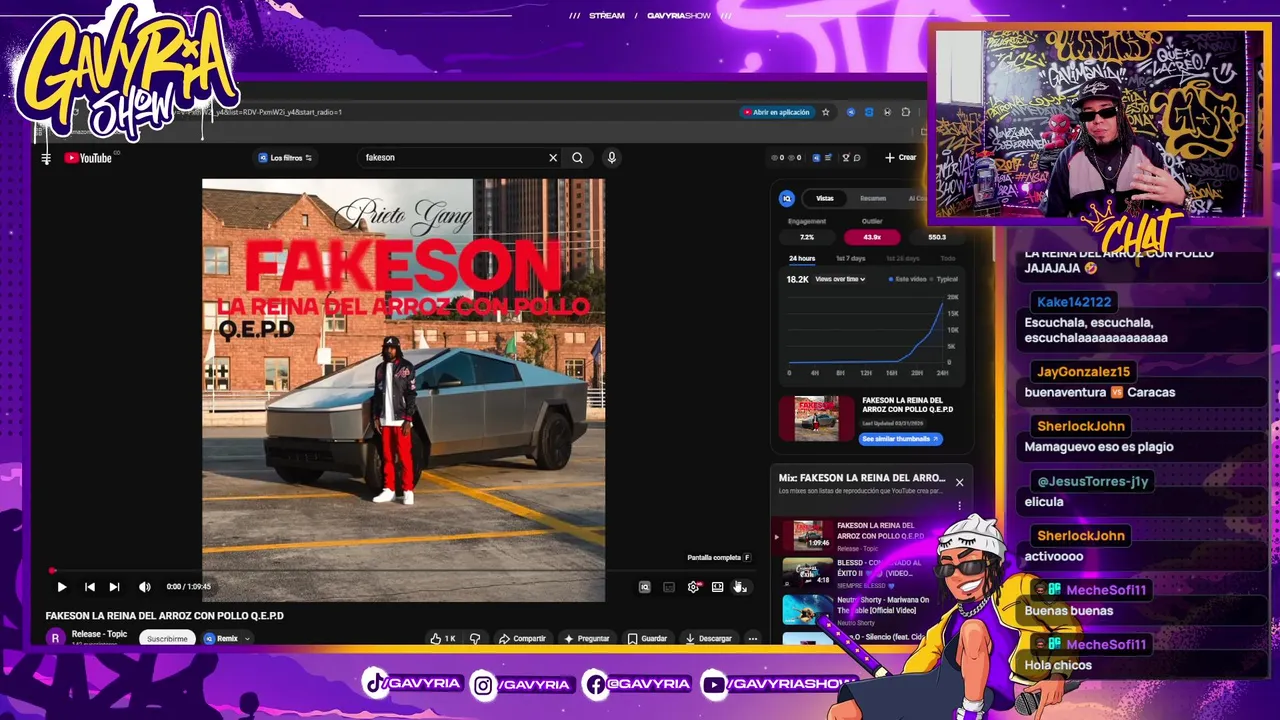
Task: Click the vidIQ logo icon in the panel
Action: [x=787, y=198]
